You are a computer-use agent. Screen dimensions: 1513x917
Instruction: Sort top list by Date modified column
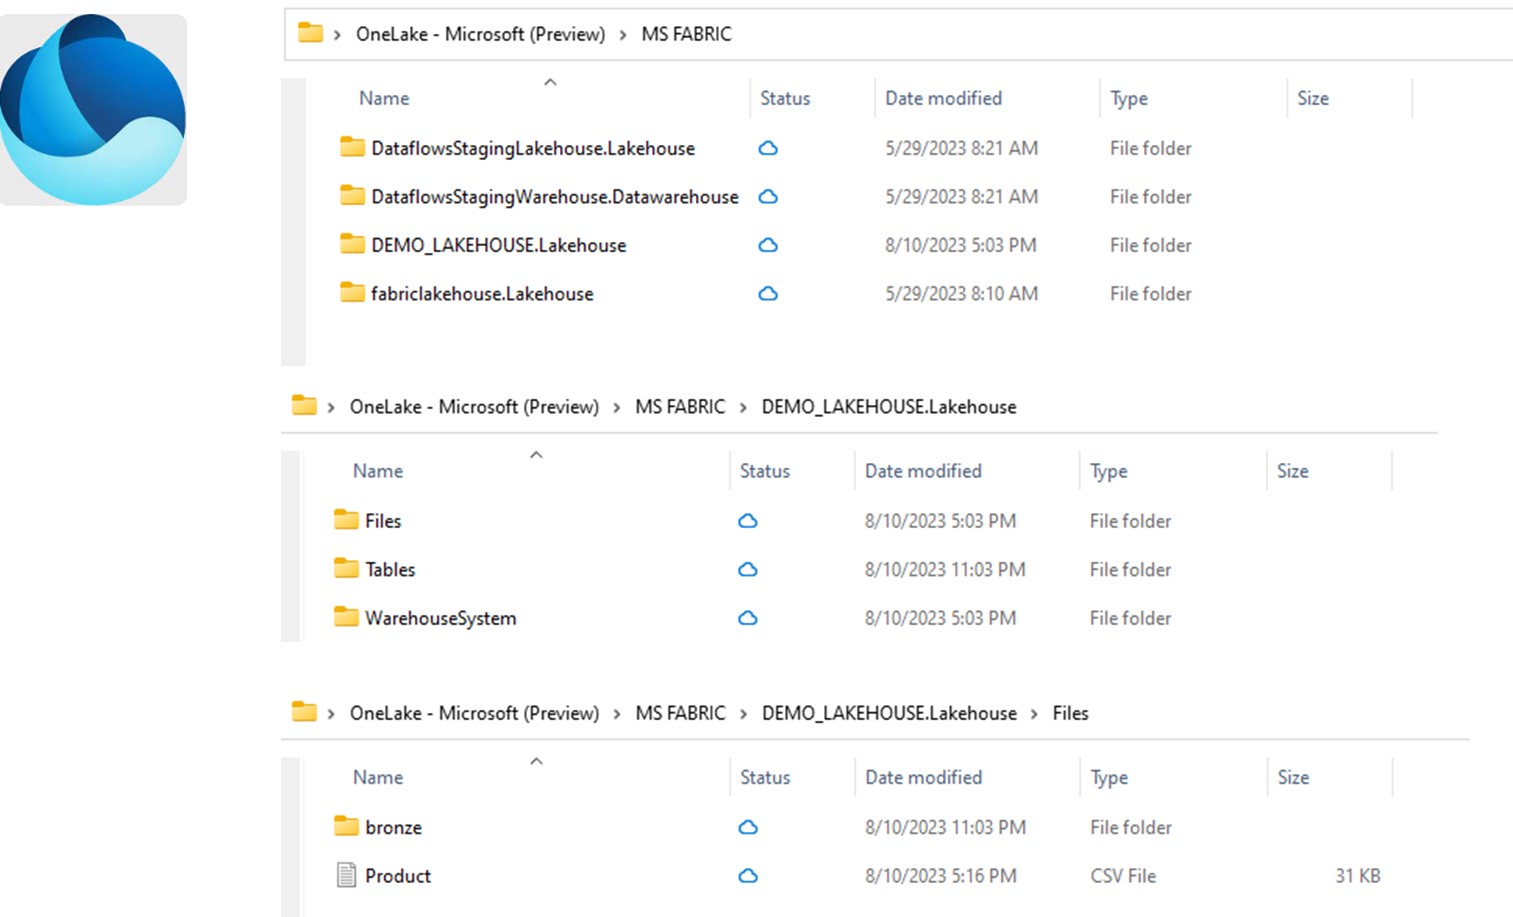click(943, 98)
